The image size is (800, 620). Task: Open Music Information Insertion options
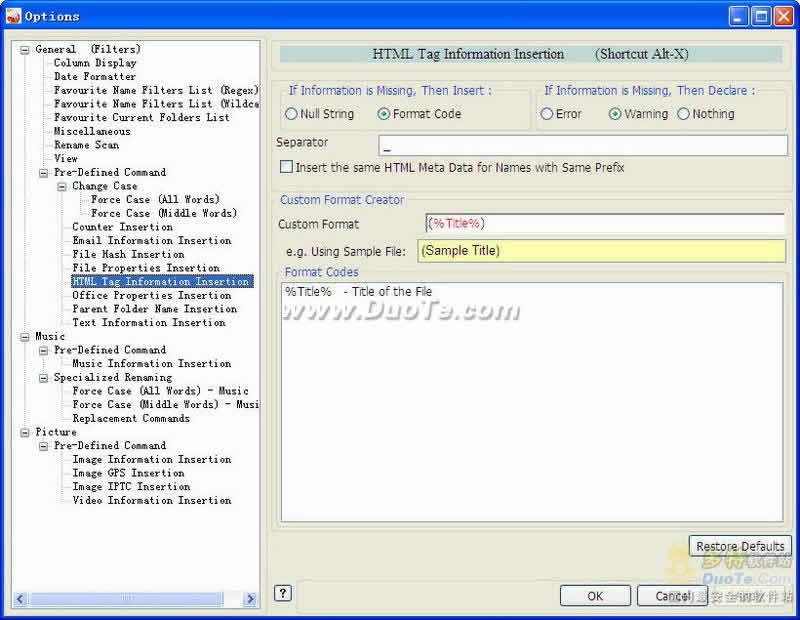[x=152, y=364]
